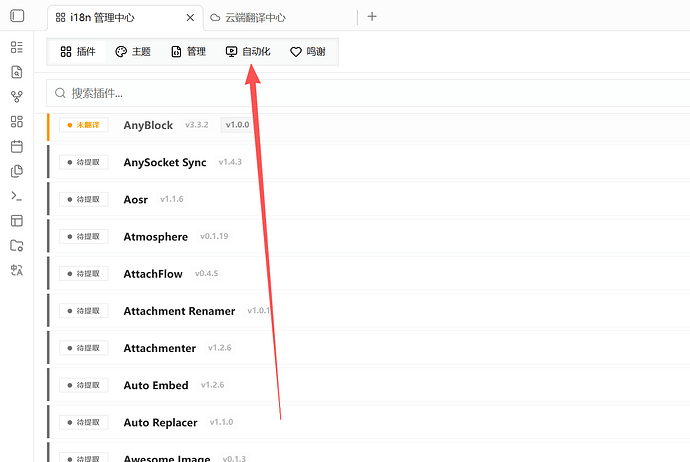
Task: Select the AttachFlow plugin name
Action: click(x=153, y=274)
